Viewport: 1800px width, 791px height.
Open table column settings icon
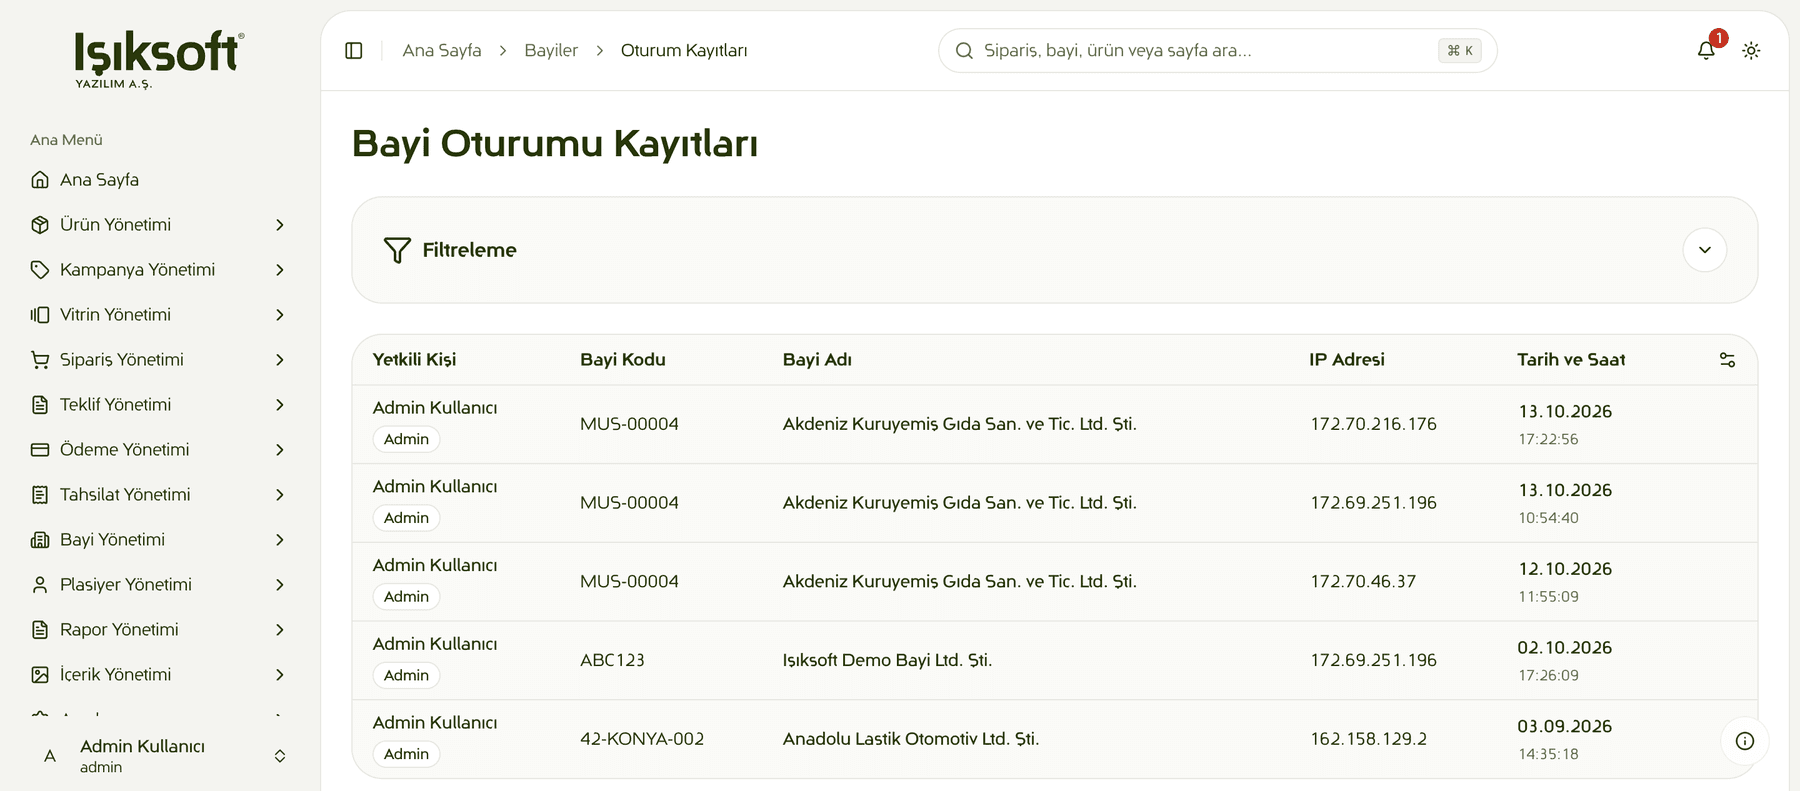1727,360
